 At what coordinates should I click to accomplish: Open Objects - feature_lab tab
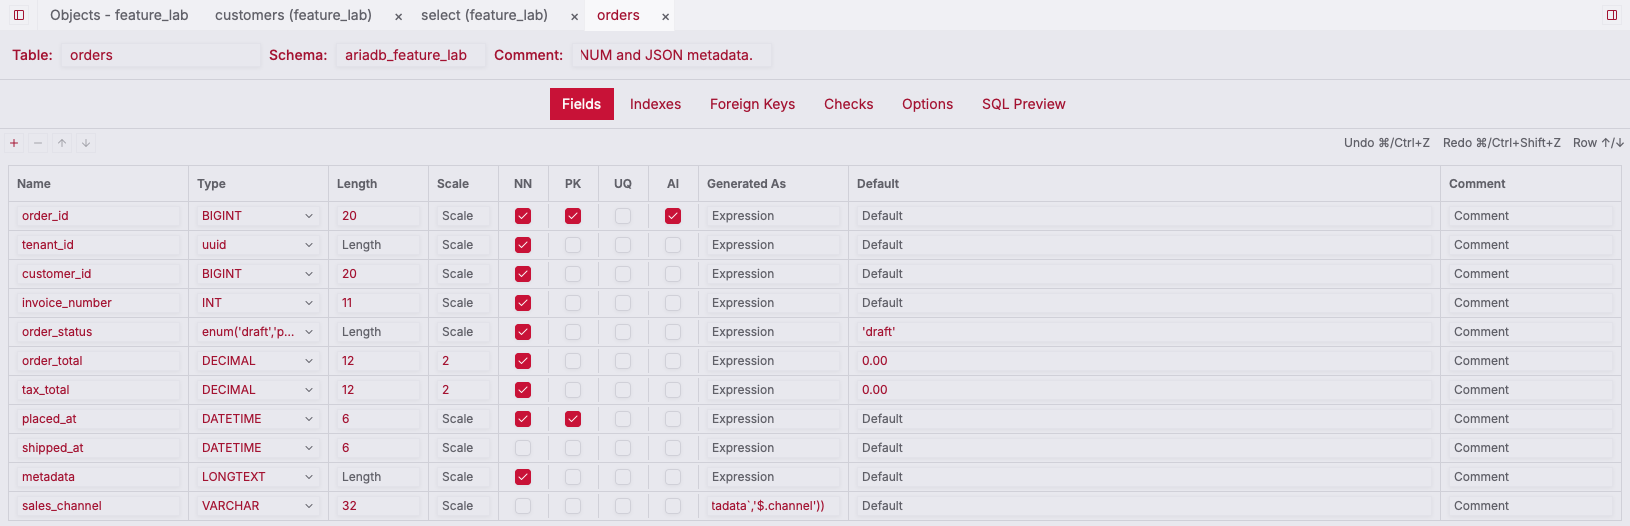pos(119,15)
